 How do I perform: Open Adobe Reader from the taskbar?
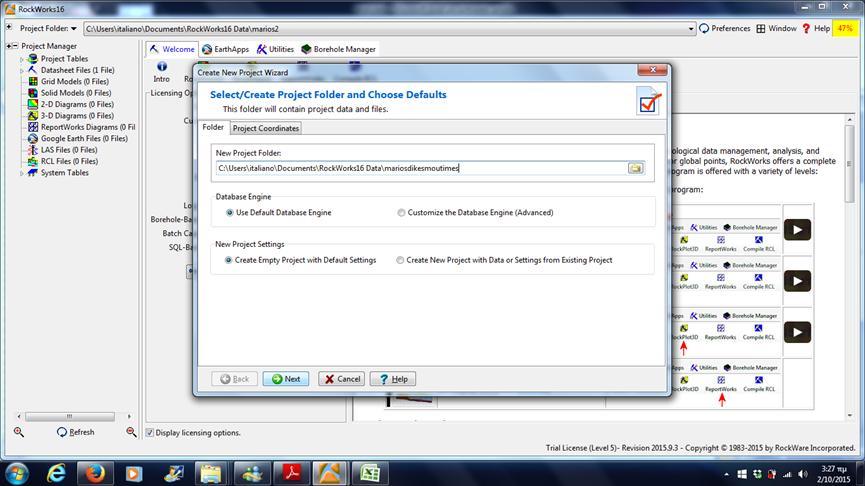click(292, 473)
